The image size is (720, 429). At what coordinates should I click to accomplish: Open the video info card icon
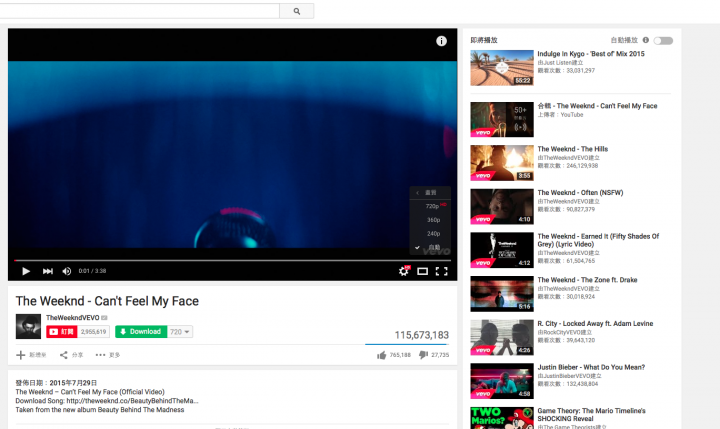click(x=441, y=41)
